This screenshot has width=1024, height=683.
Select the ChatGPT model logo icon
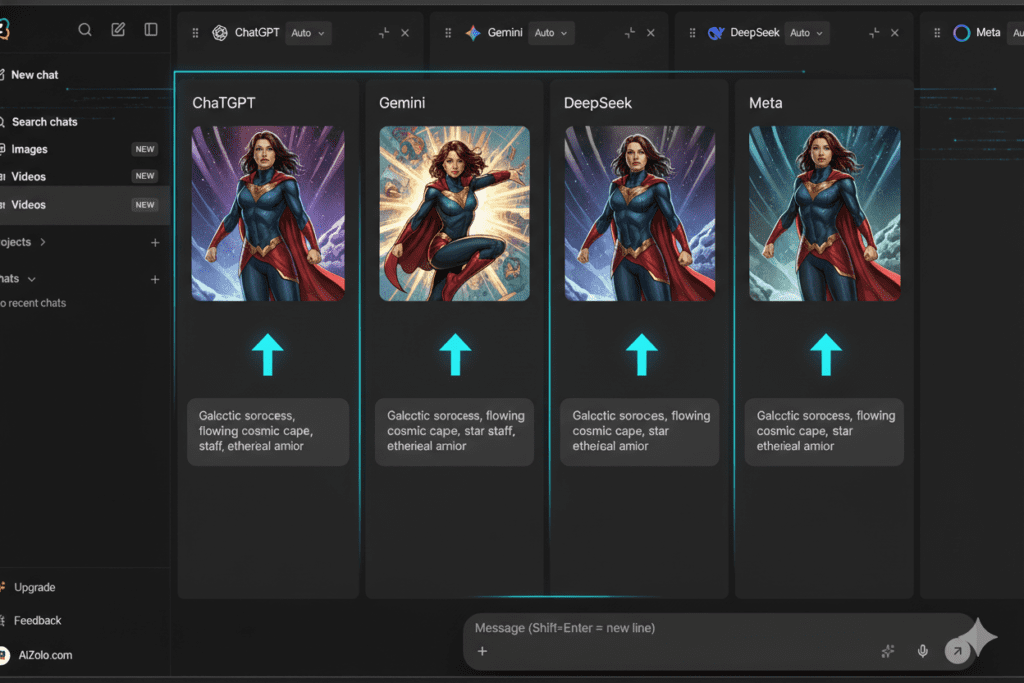coord(220,32)
